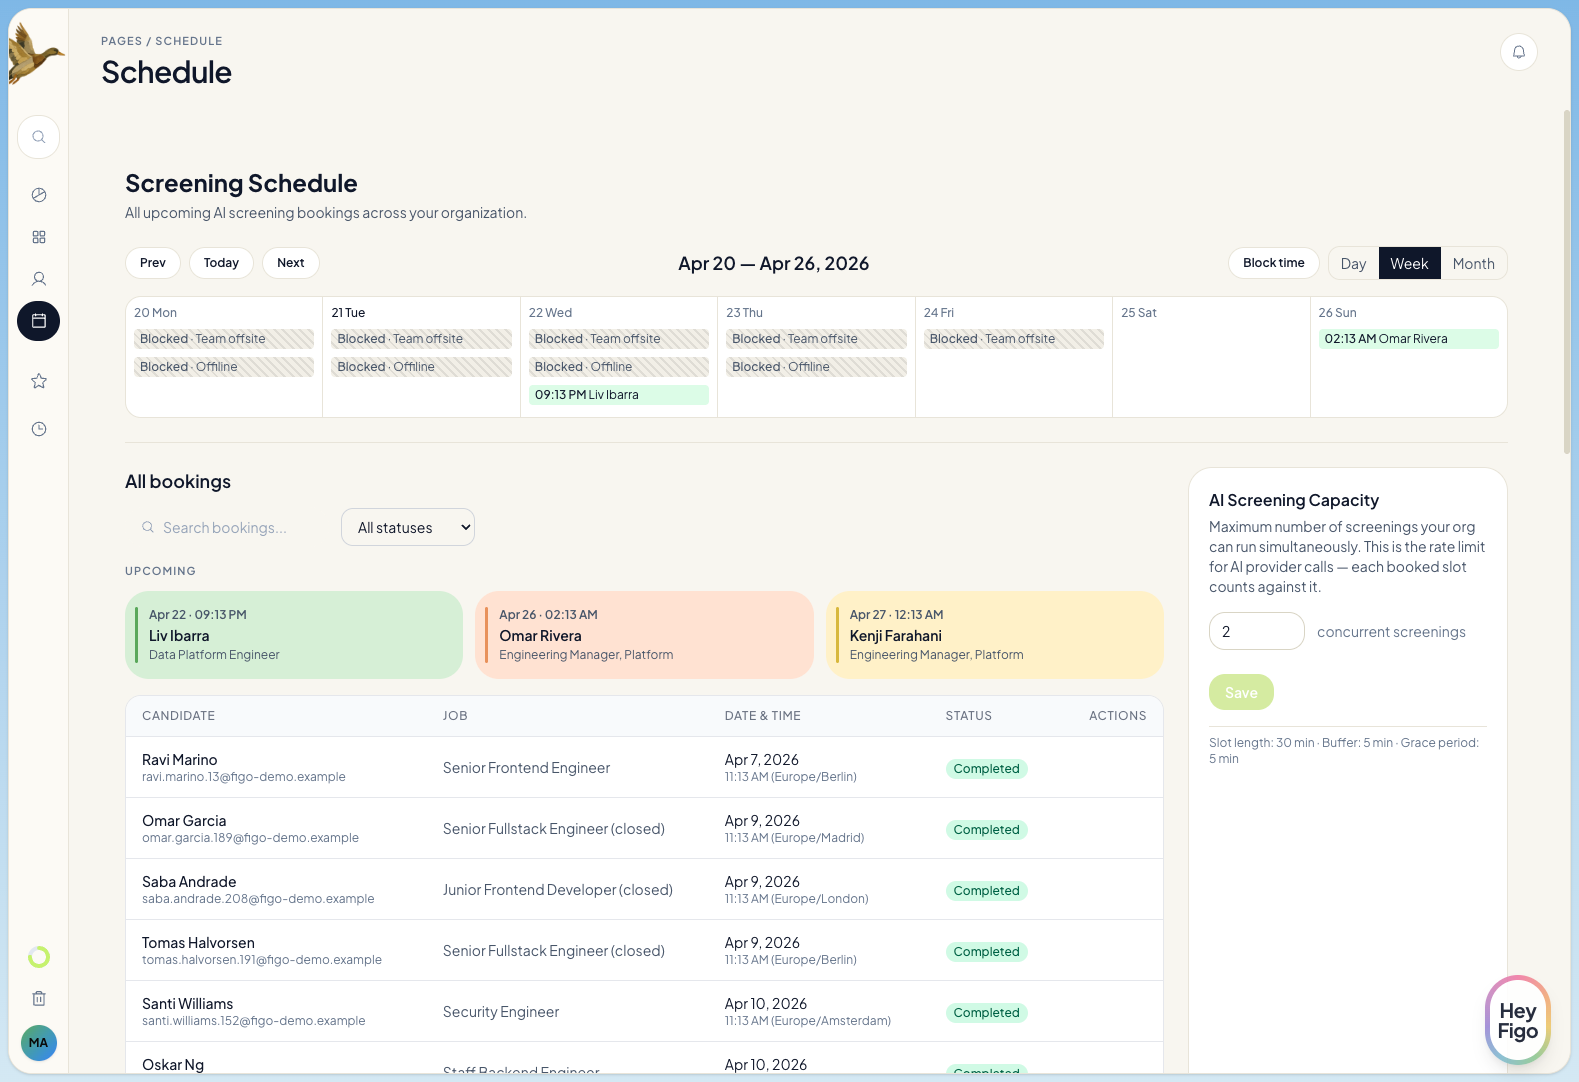This screenshot has width=1579, height=1082.
Task: Open the Hey Figo assistant bubble
Action: point(1517,1021)
